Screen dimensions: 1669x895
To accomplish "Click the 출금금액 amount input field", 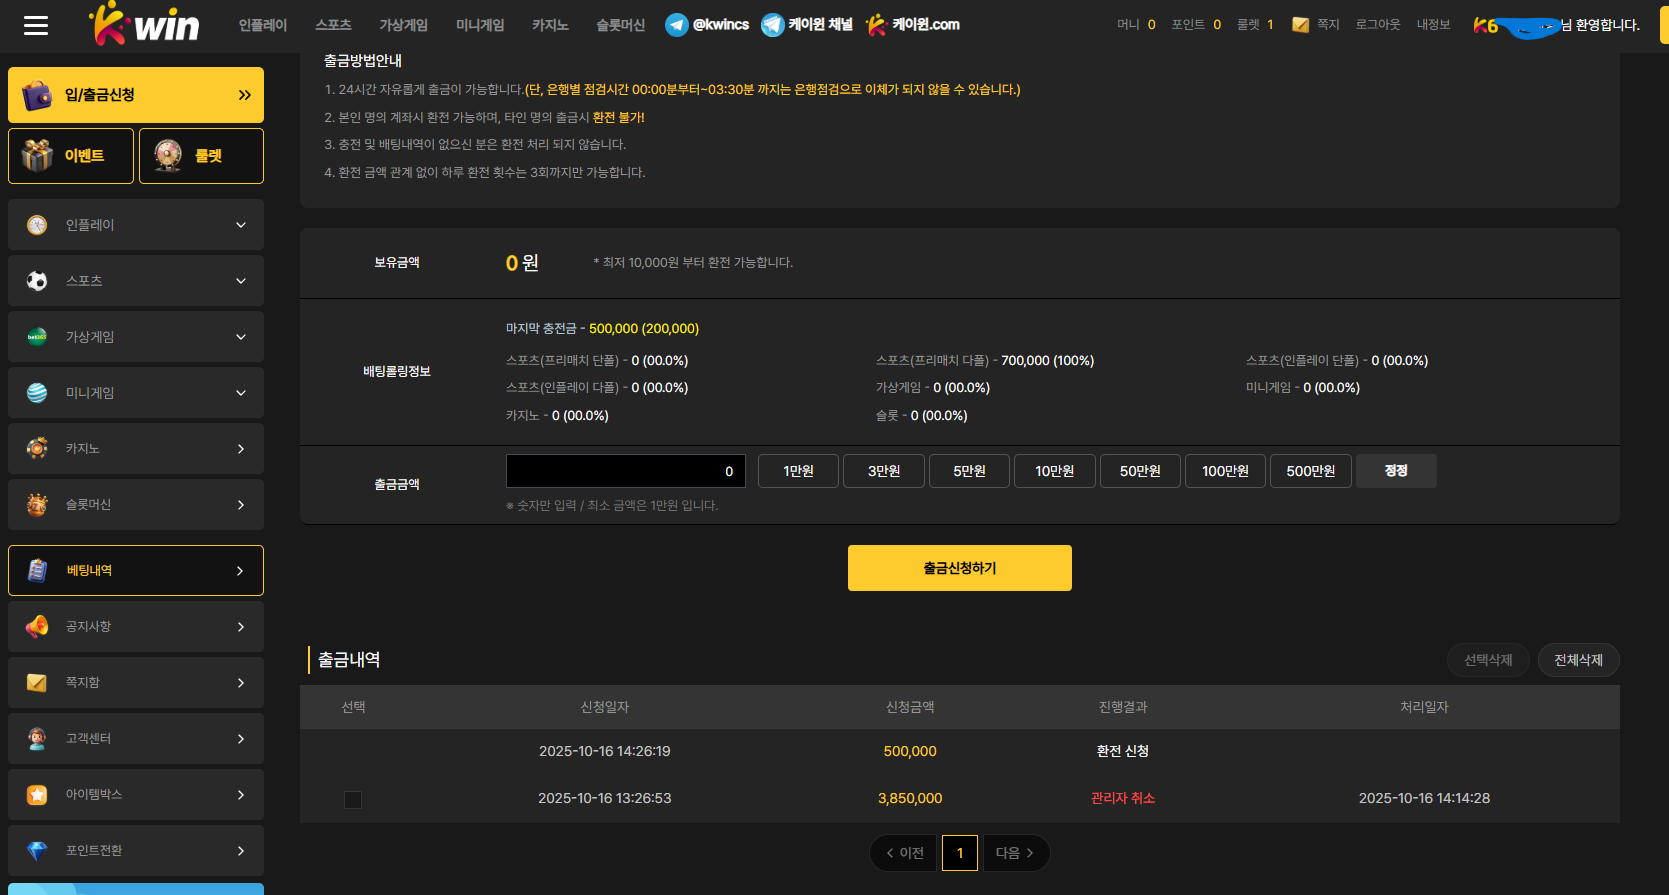I will 625,471.
